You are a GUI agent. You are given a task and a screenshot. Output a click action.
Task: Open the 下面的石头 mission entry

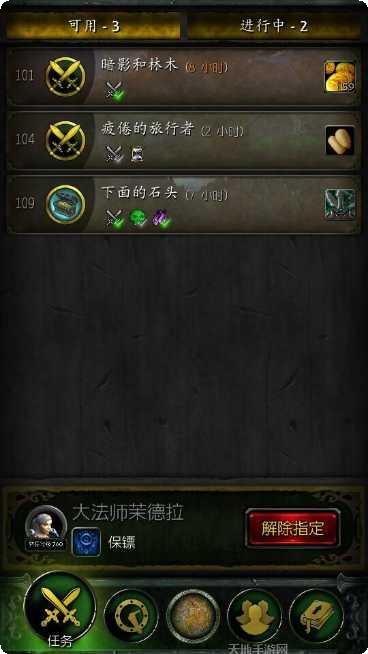[x=184, y=204]
